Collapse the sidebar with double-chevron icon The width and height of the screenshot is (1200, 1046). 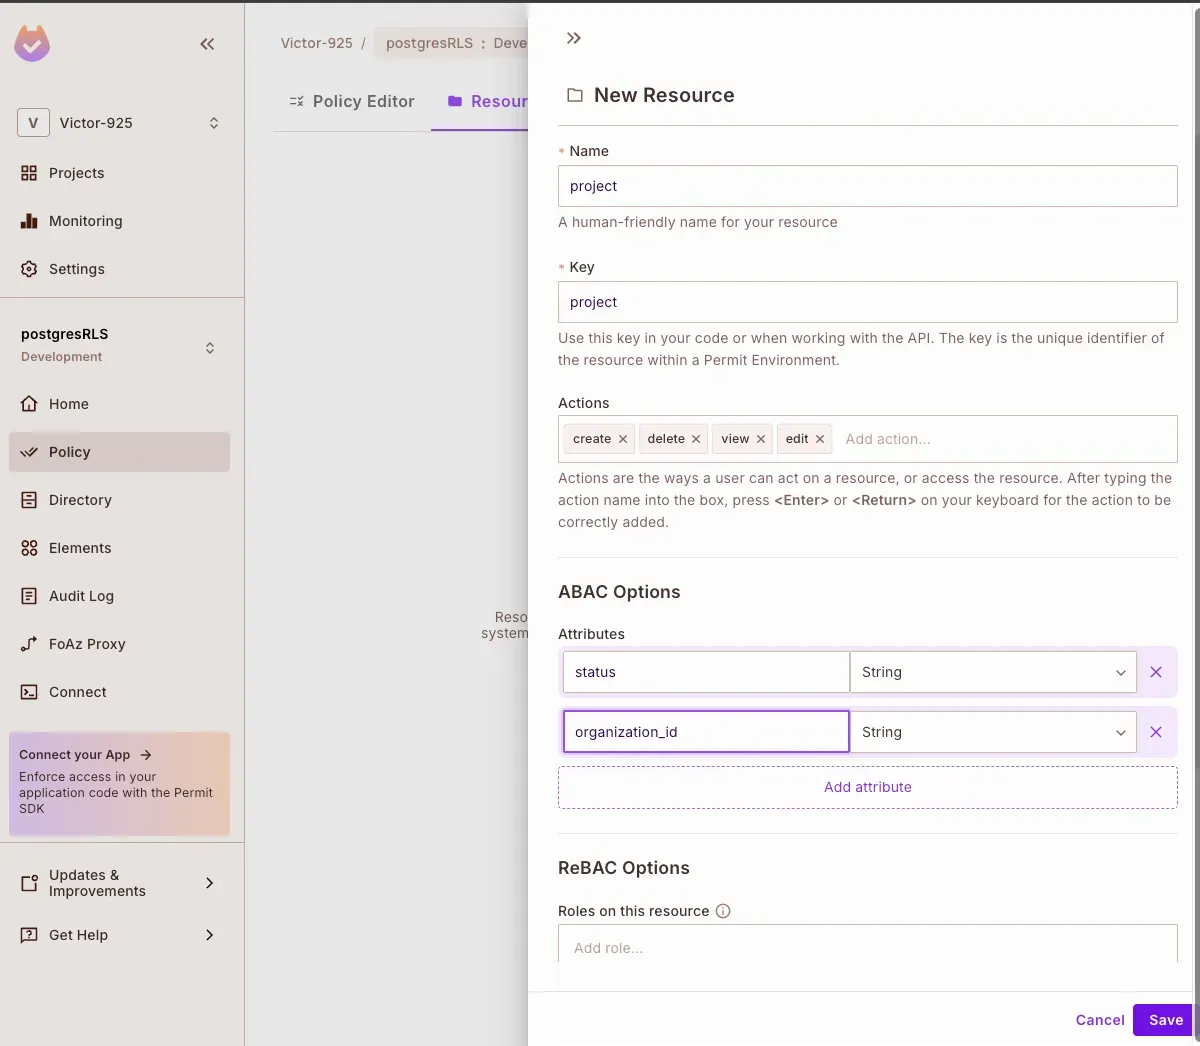(x=207, y=44)
